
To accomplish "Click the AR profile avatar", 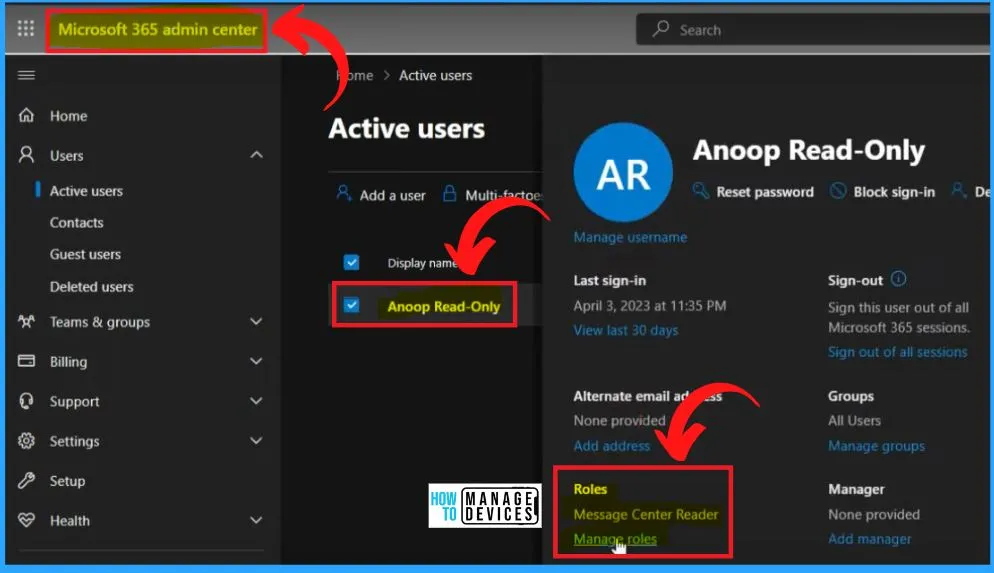I will (623, 172).
